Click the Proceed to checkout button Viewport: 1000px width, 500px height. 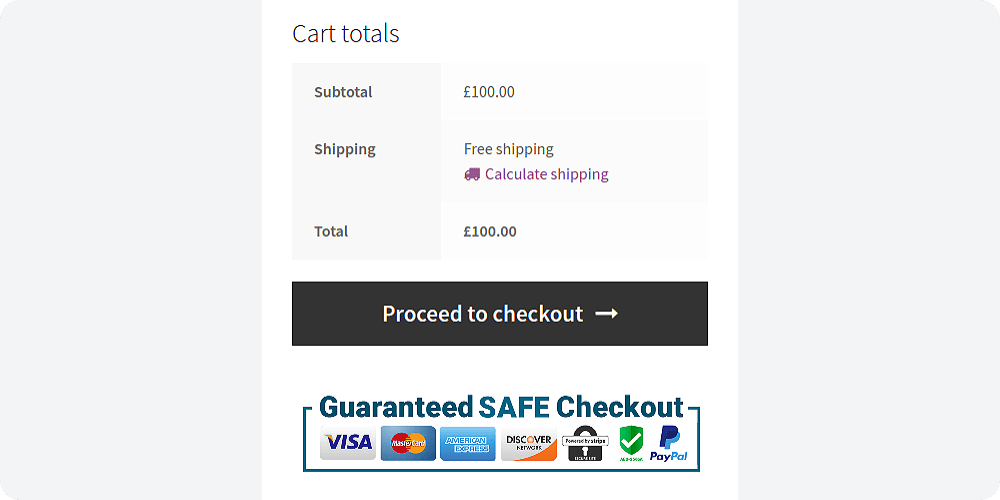tap(500, 314)
